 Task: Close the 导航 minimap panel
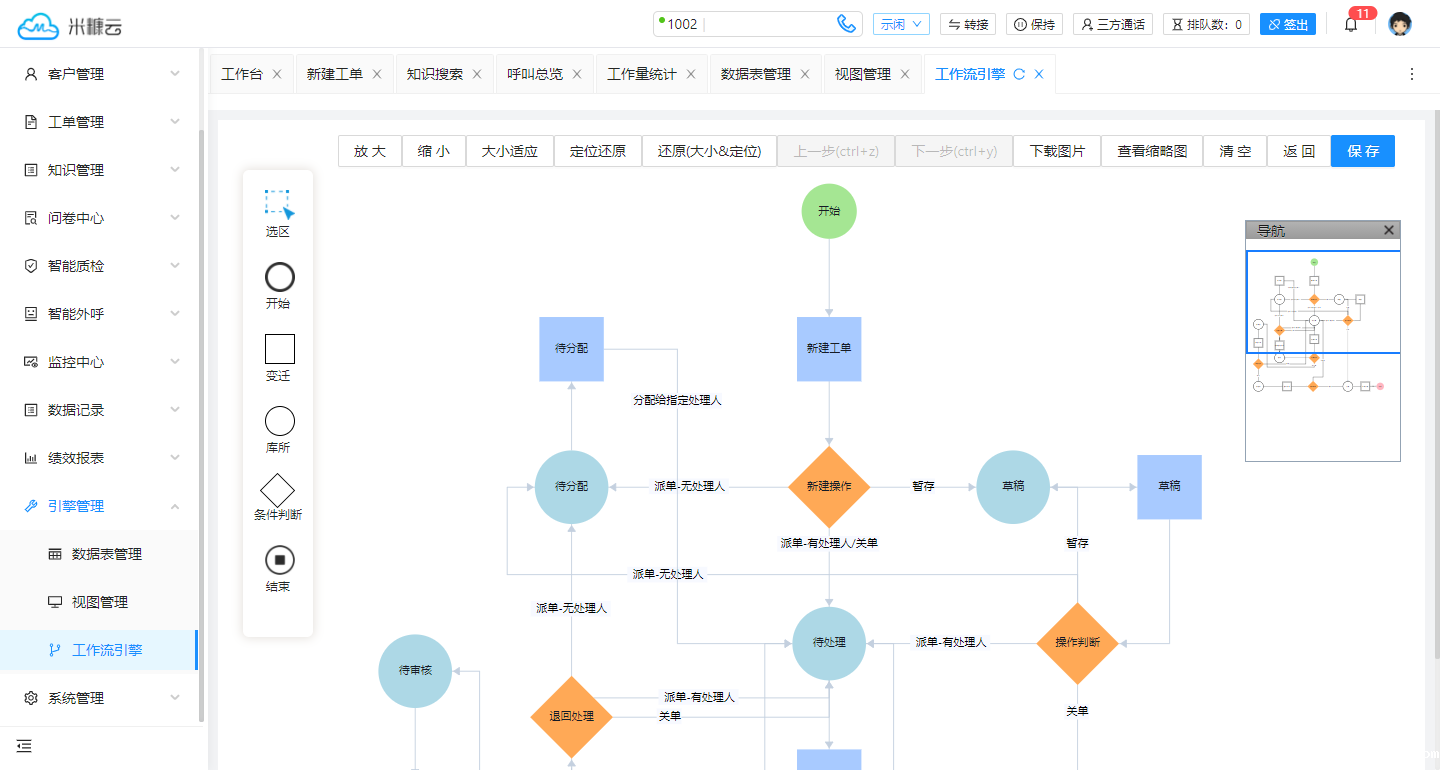[x=1388, y=230]
